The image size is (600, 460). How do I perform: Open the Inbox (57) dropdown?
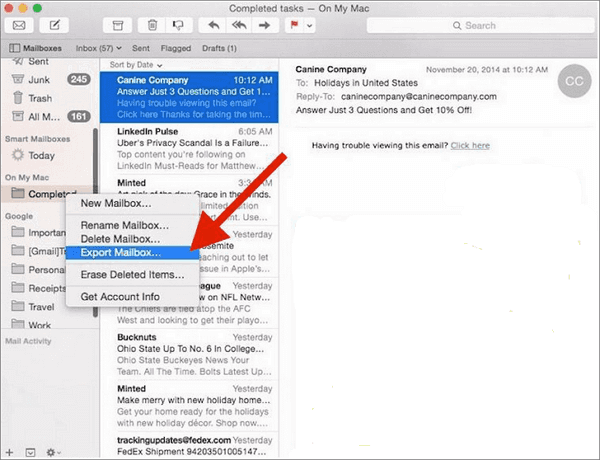(98, 48)
